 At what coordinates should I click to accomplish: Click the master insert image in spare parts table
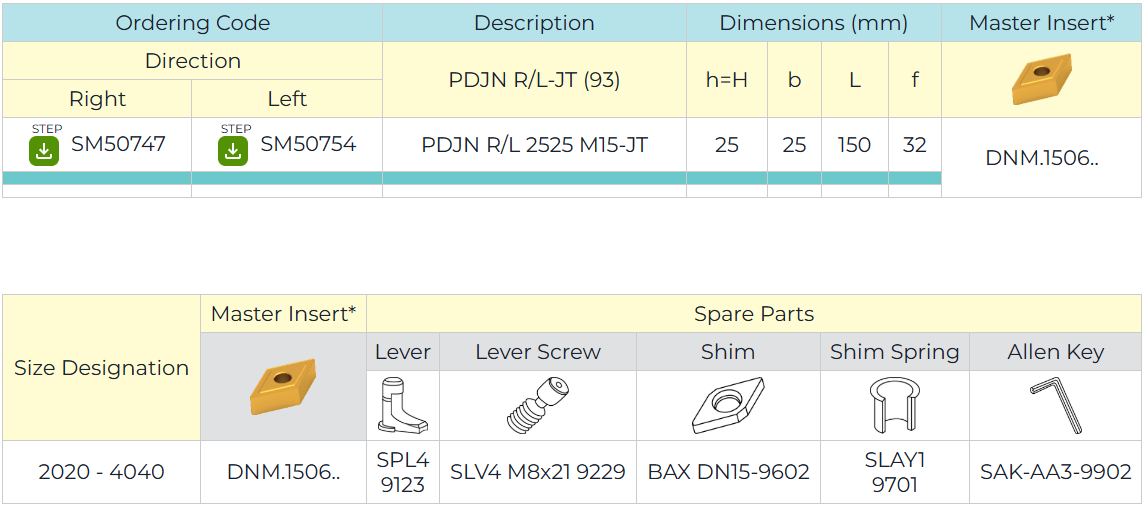(283, 386)
